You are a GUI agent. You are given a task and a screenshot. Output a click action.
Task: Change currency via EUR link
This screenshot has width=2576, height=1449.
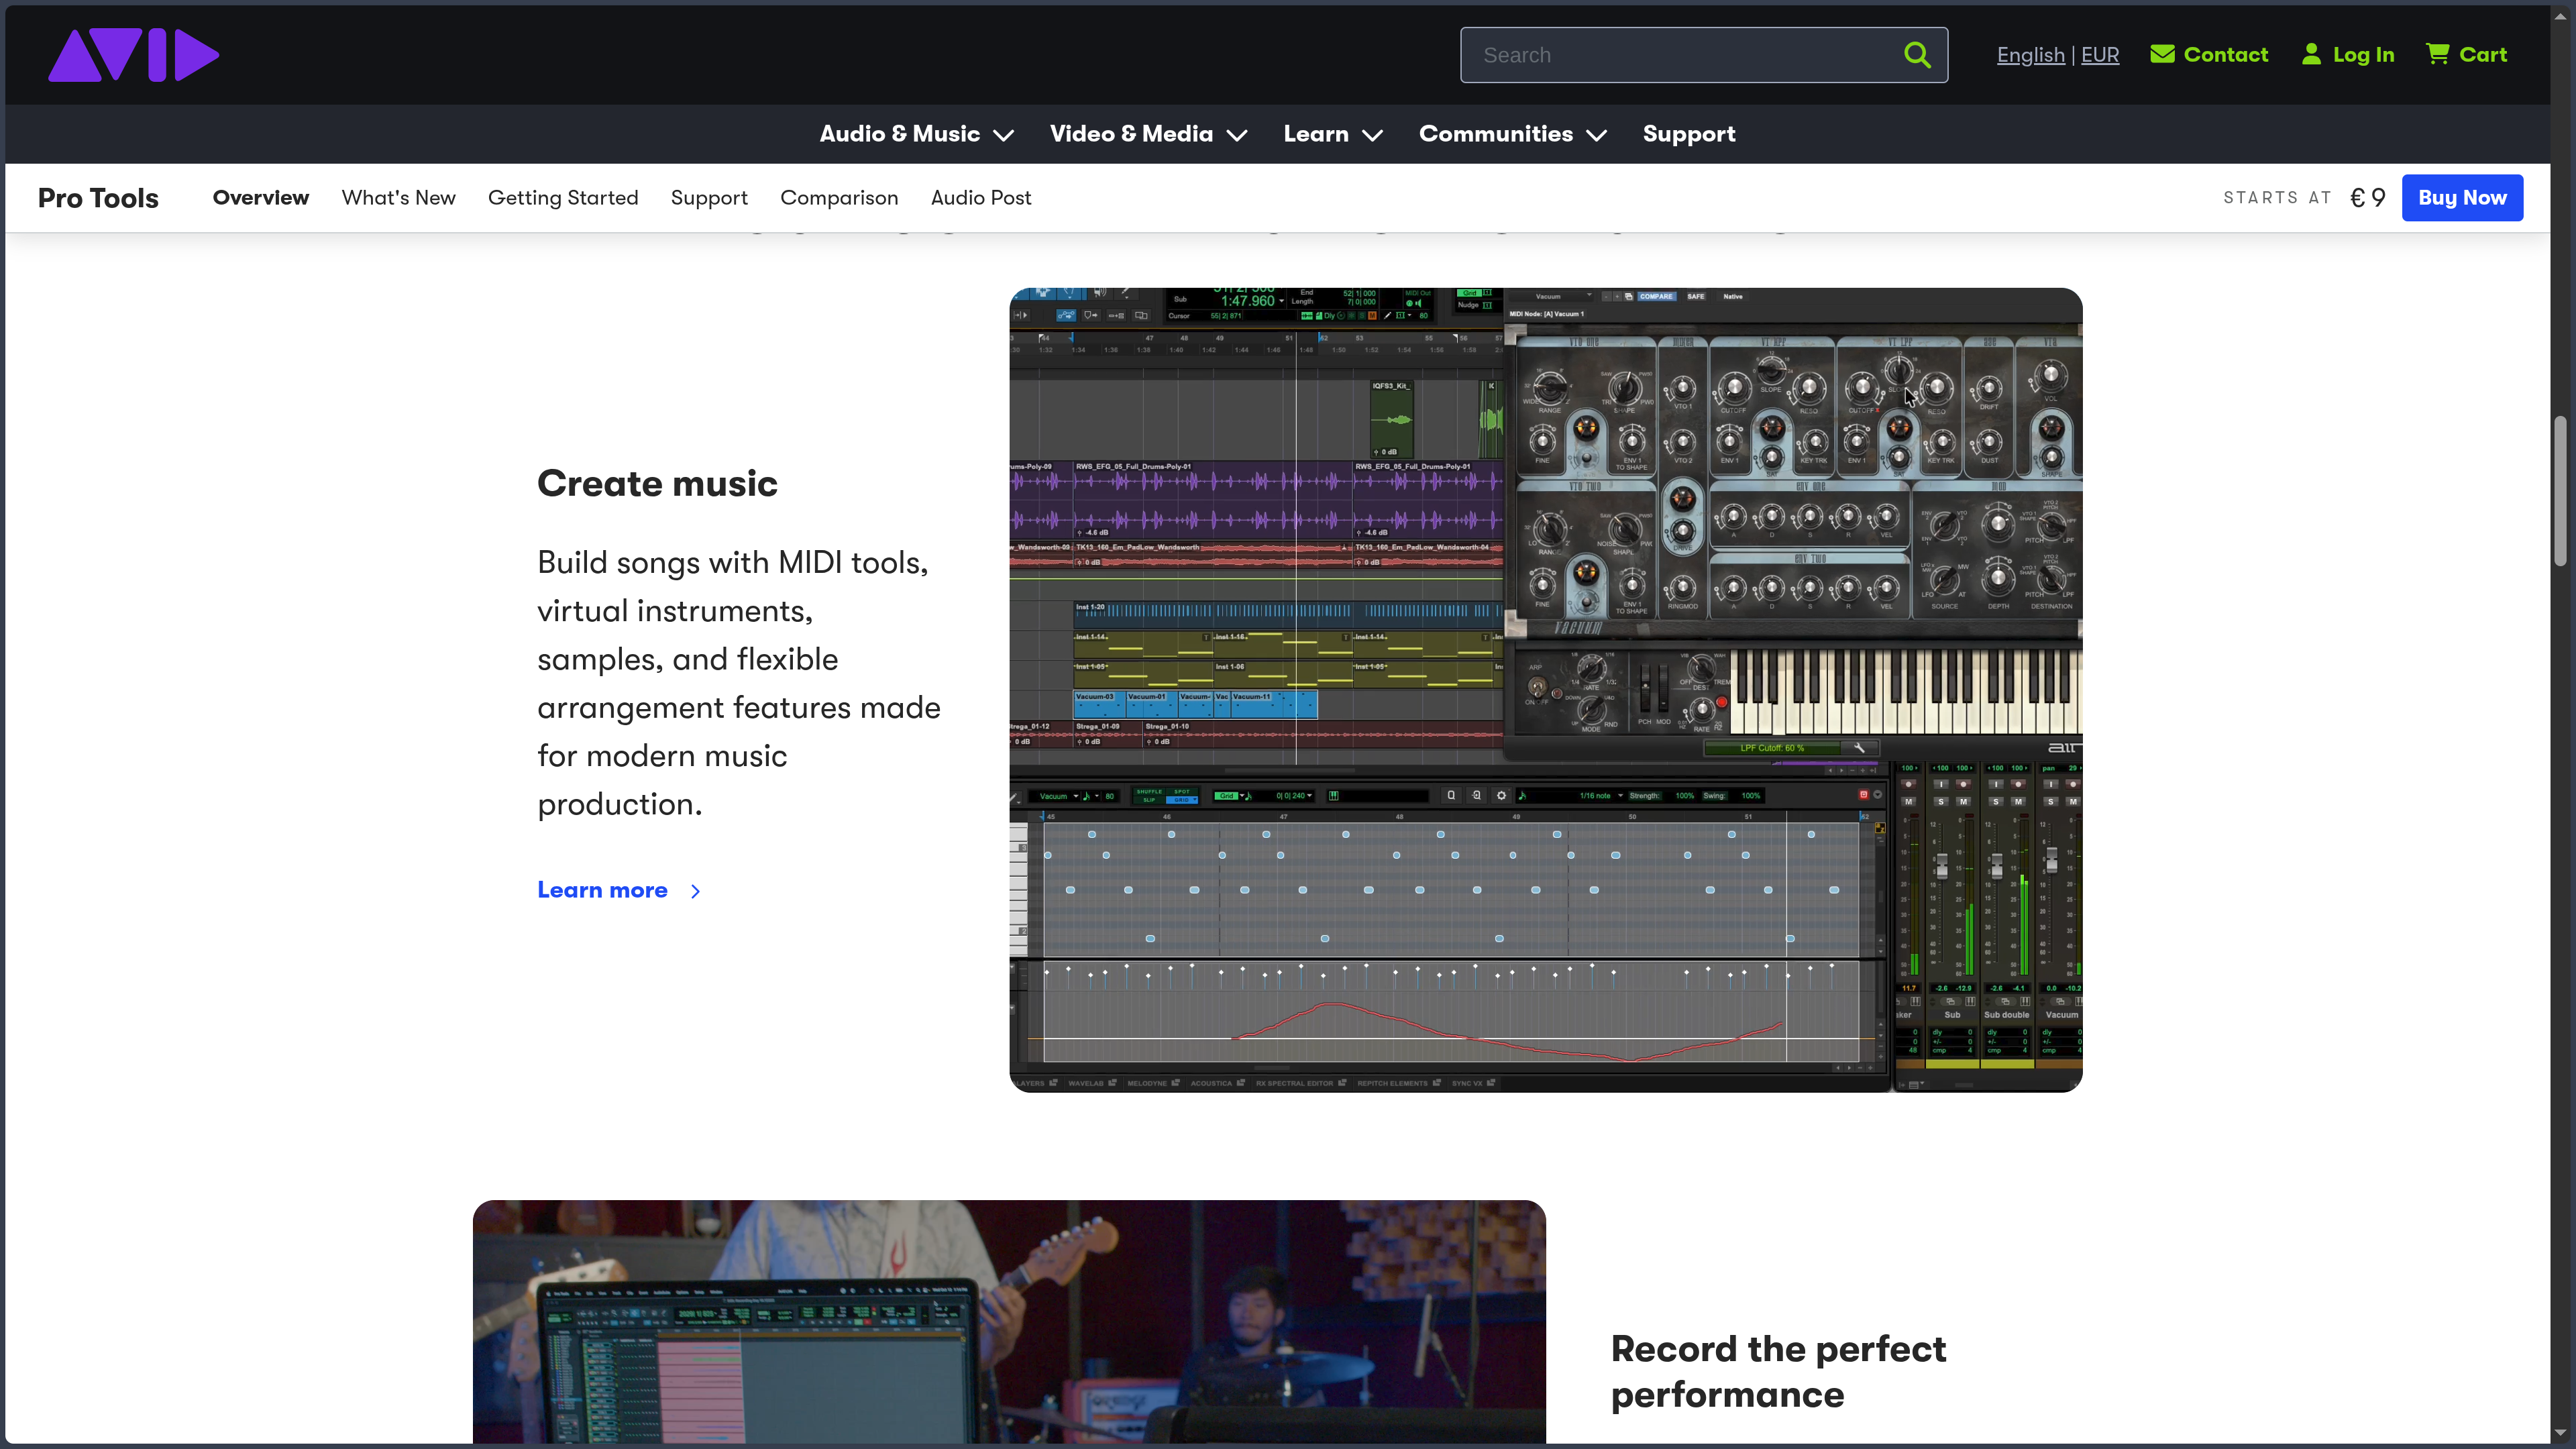pos(2100,55)
